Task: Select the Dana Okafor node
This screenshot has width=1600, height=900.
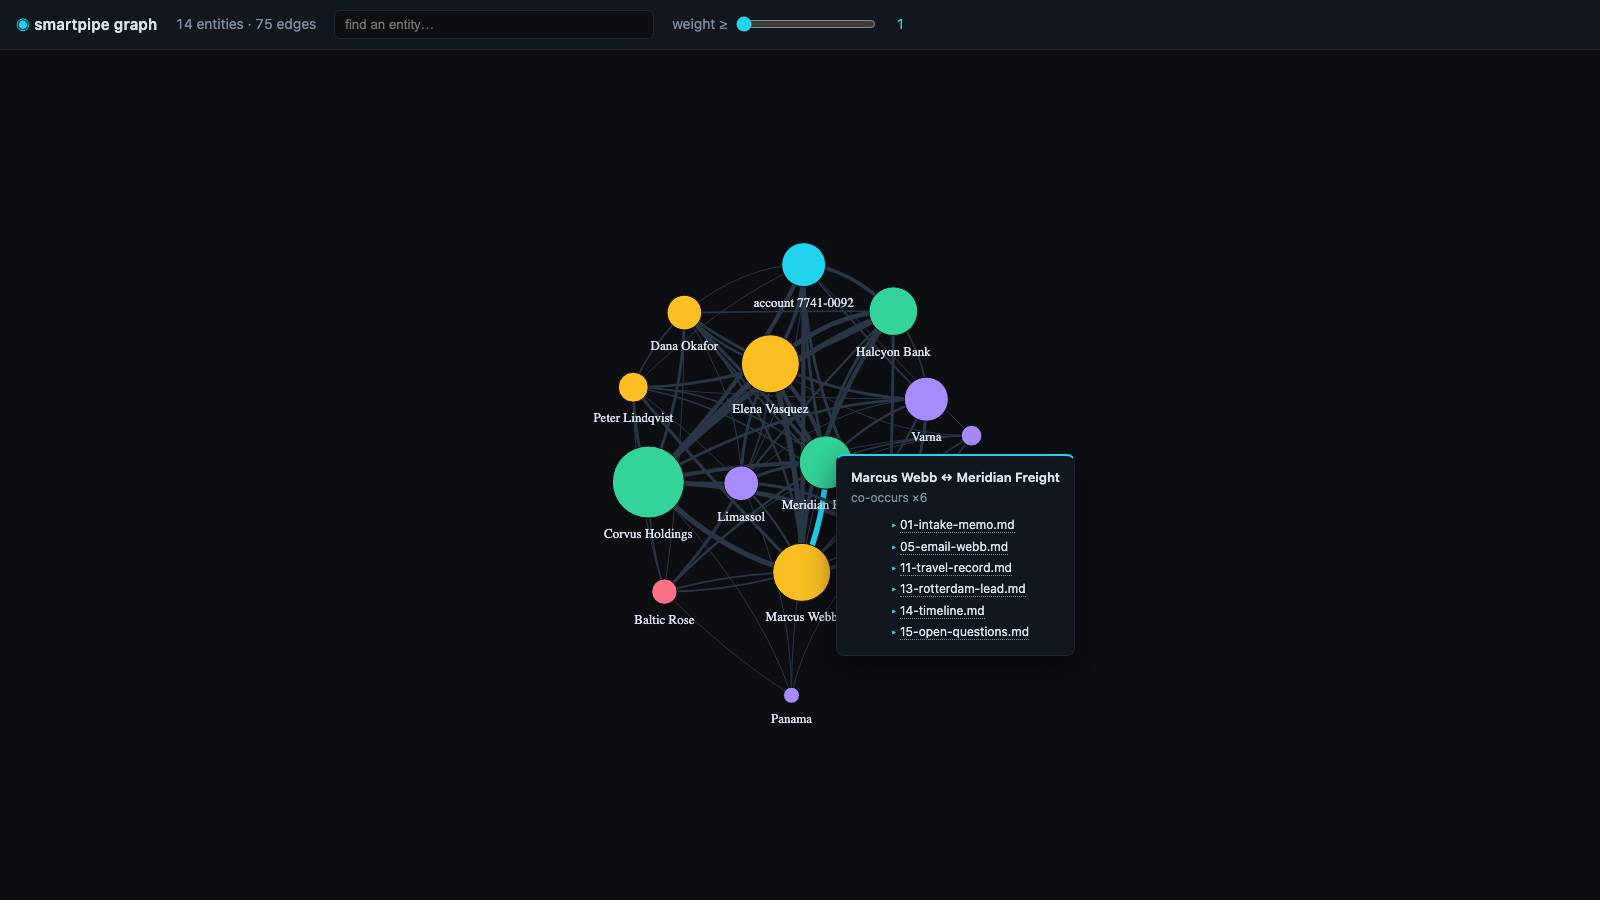Action: [684, 313]
